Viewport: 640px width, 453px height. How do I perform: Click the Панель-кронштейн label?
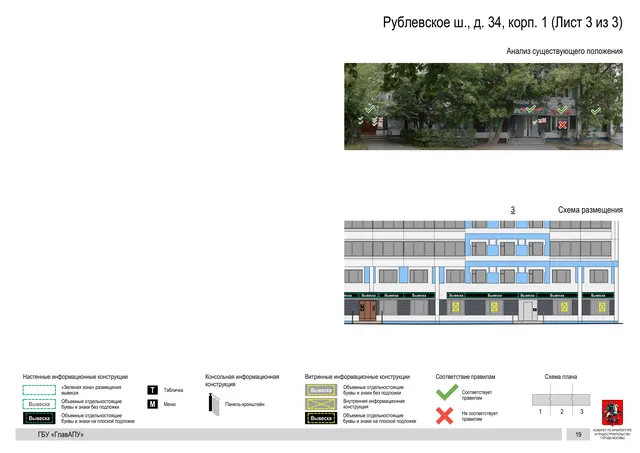pos(244,404)
